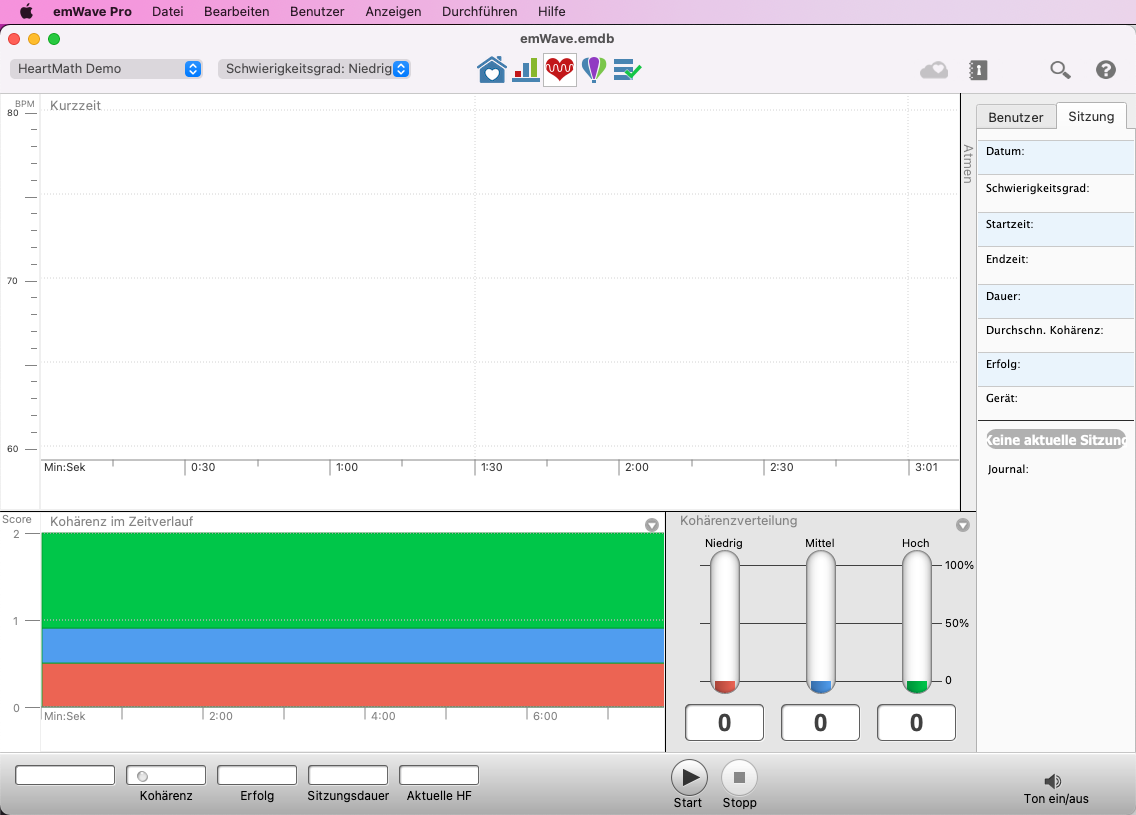Open the checklist tasks icon

click(x=627, y=70)
